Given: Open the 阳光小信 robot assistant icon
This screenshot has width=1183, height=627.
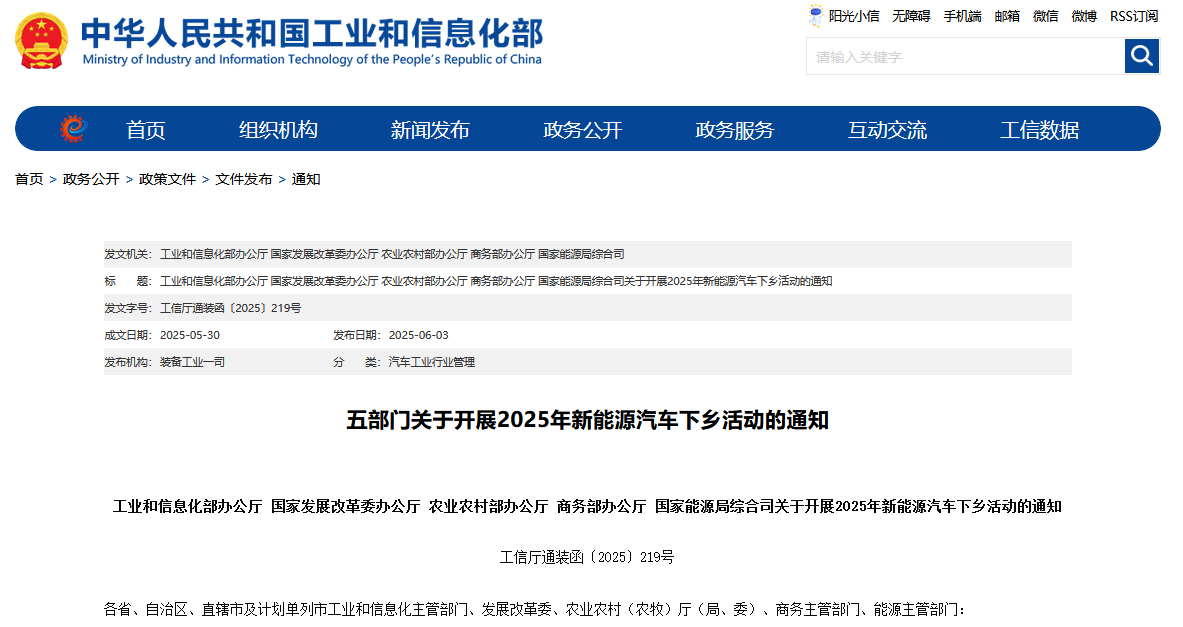Looking at the screenshot, I should (x=816, y=16).
